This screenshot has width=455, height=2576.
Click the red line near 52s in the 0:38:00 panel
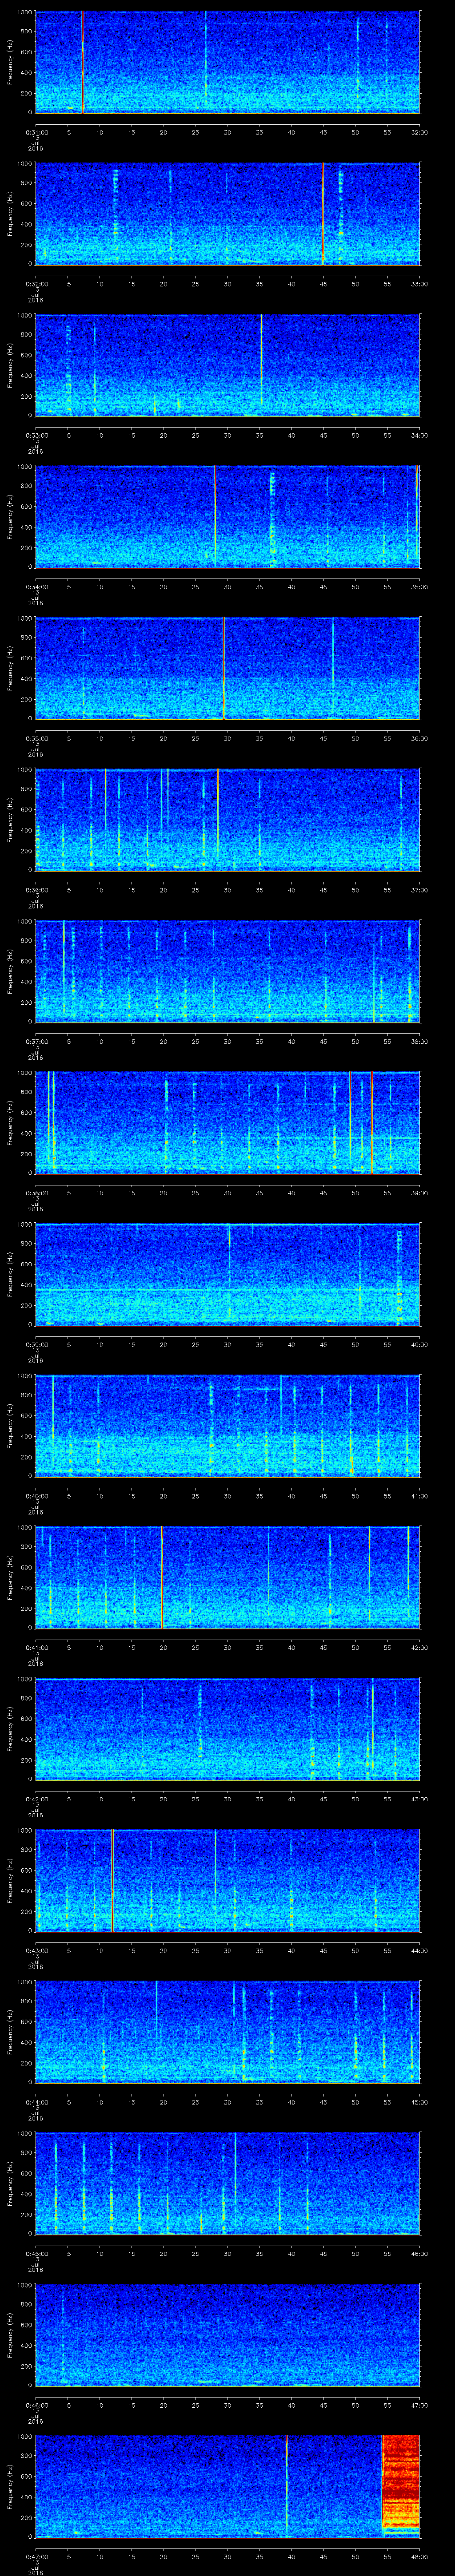click(372, 1122)
